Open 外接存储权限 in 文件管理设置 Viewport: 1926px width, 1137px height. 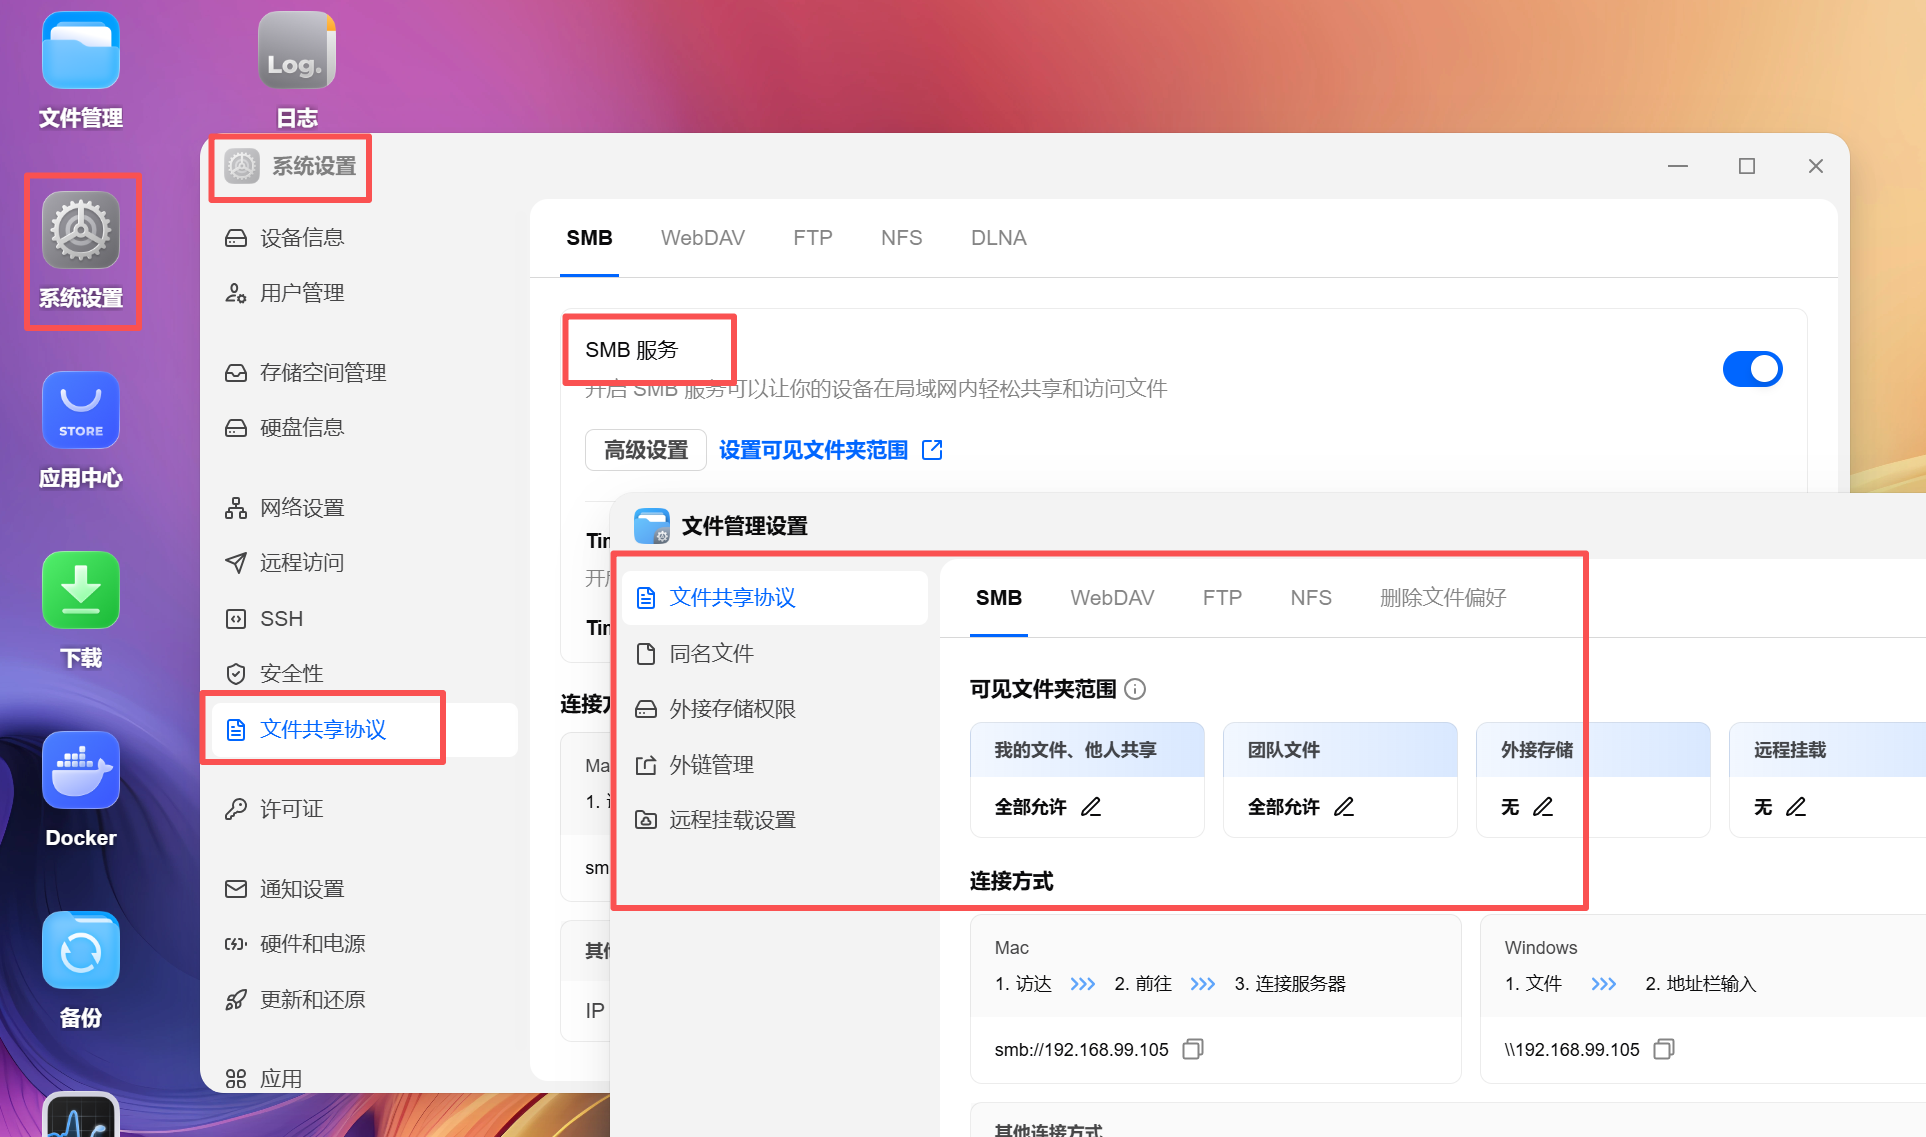tap(775, 709)
